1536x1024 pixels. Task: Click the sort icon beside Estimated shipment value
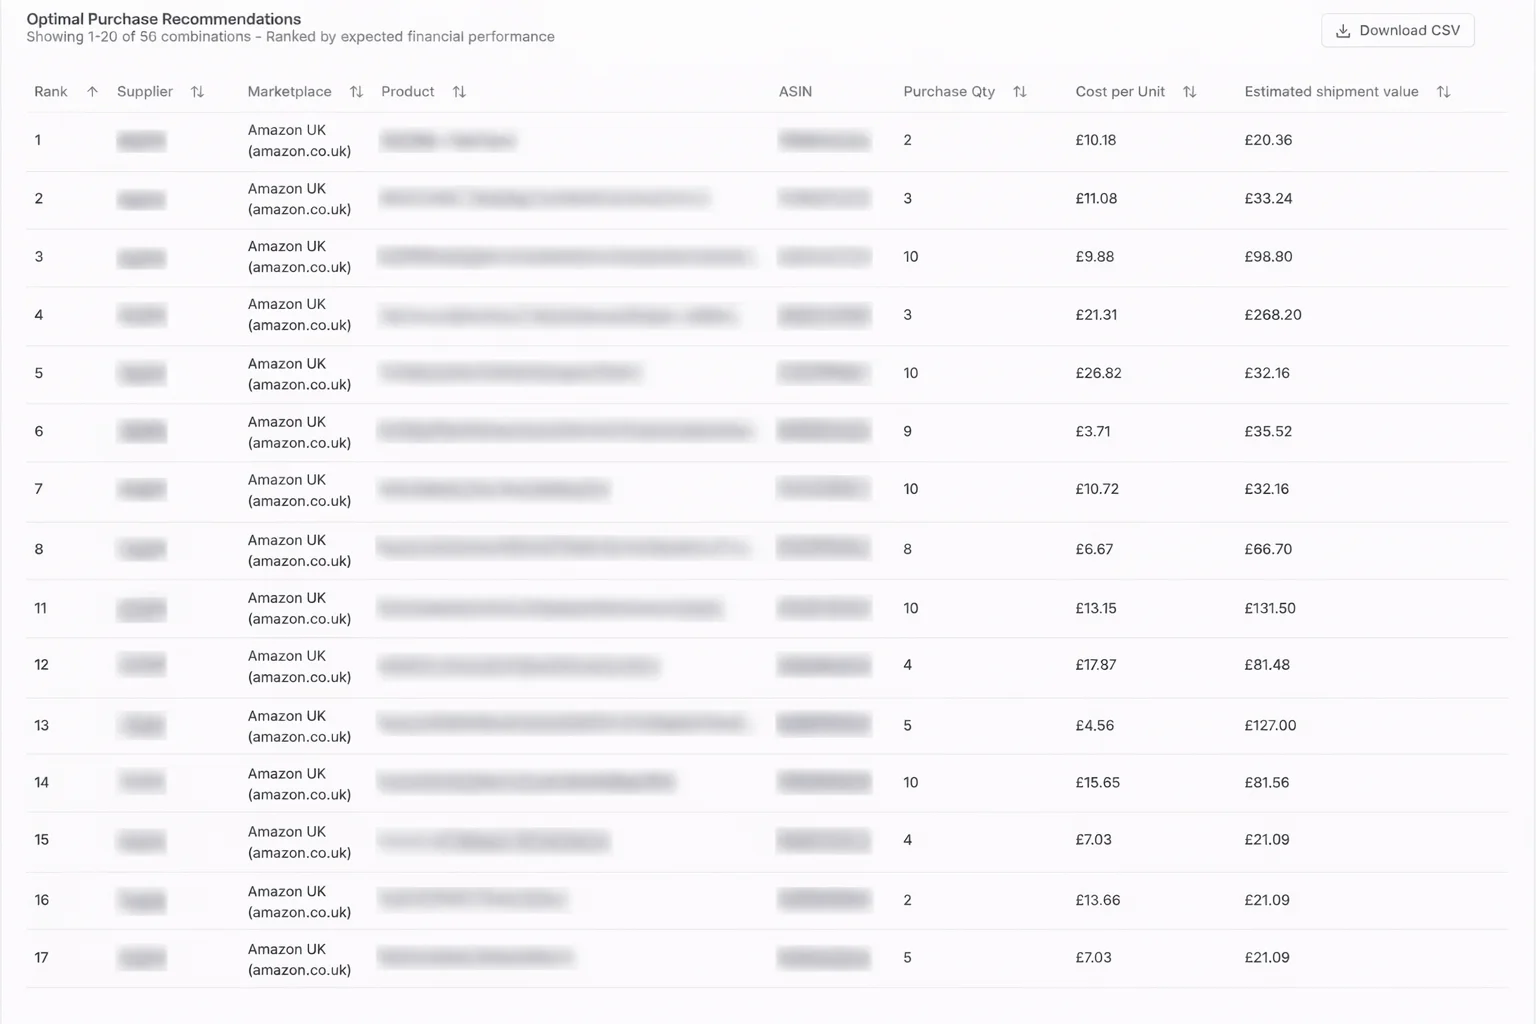point(1443,91)
